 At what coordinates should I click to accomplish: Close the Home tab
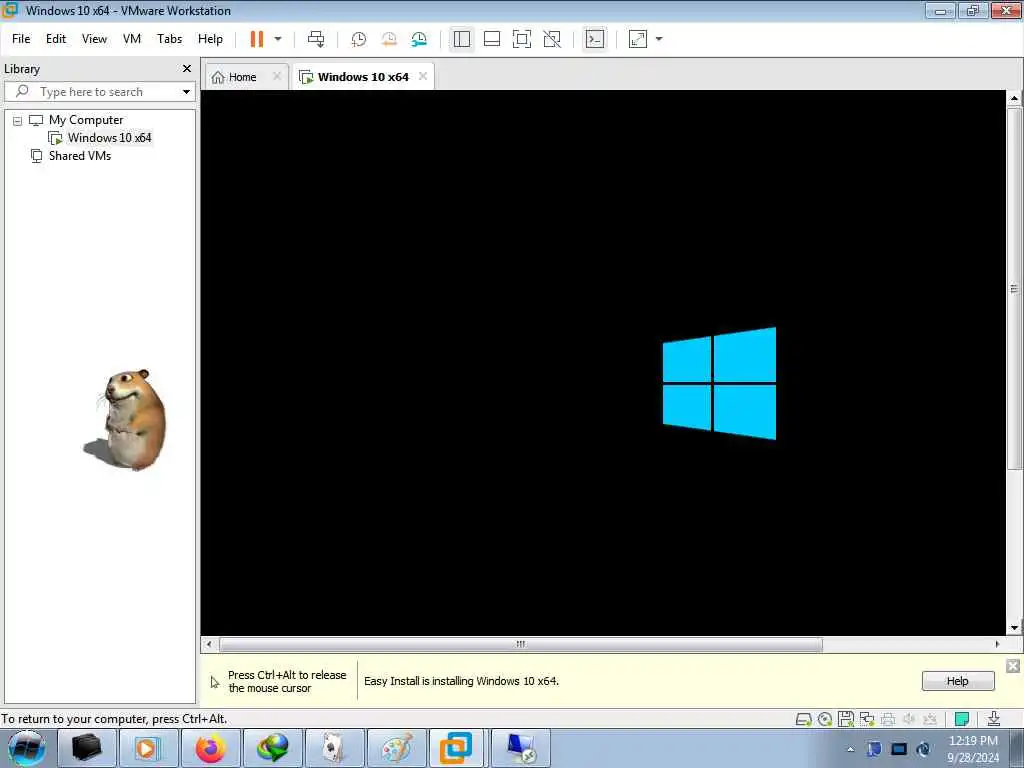click(277, 76)
